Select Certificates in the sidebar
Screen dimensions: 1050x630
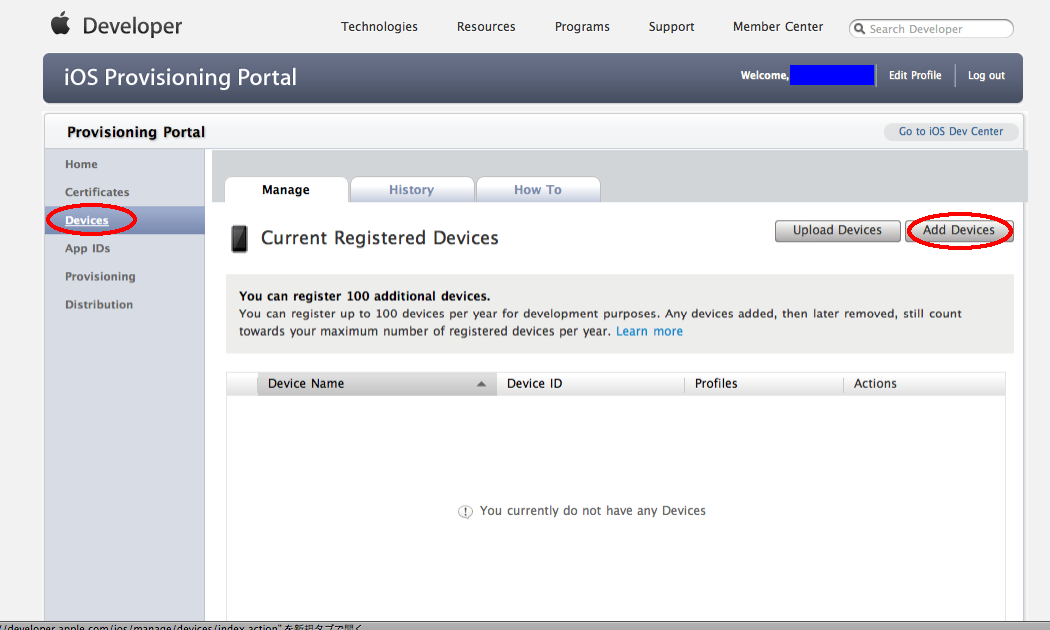(97, 192)
